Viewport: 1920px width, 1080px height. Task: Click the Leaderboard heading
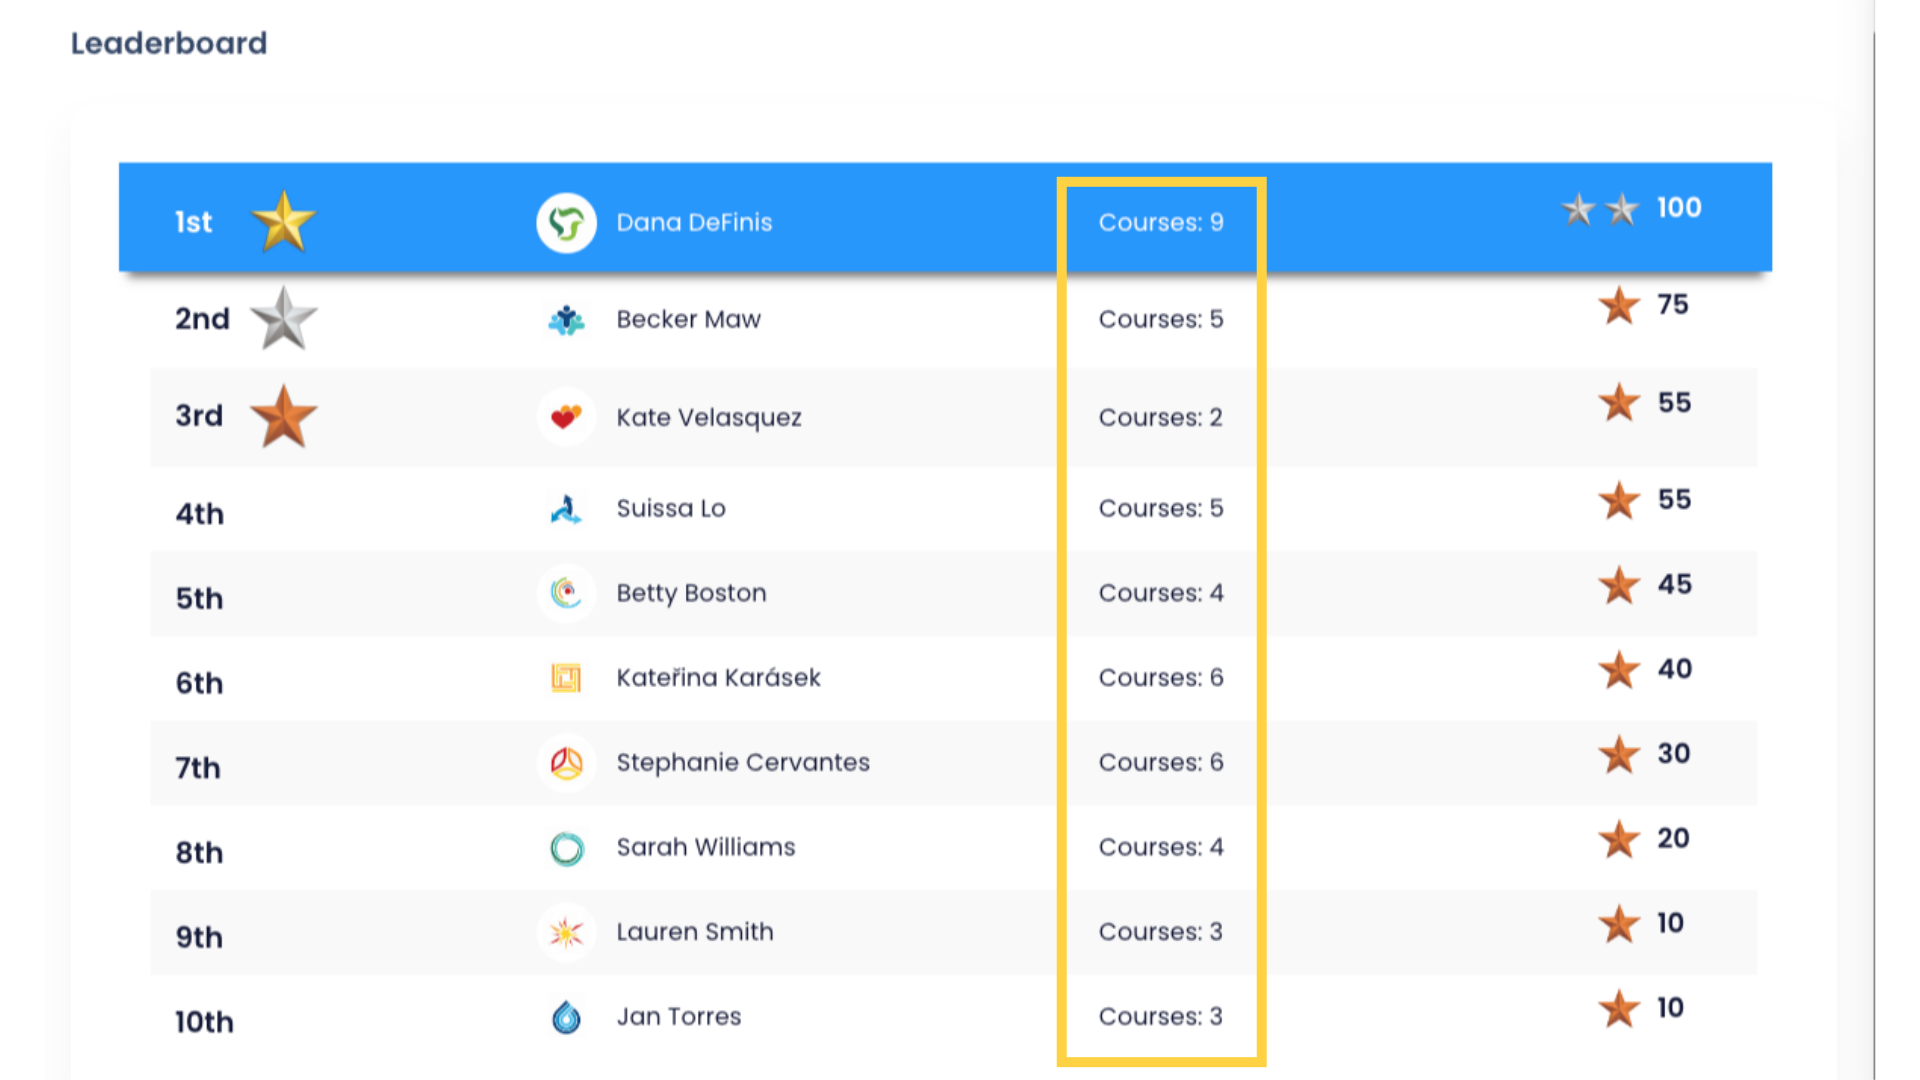coord(169,43)
